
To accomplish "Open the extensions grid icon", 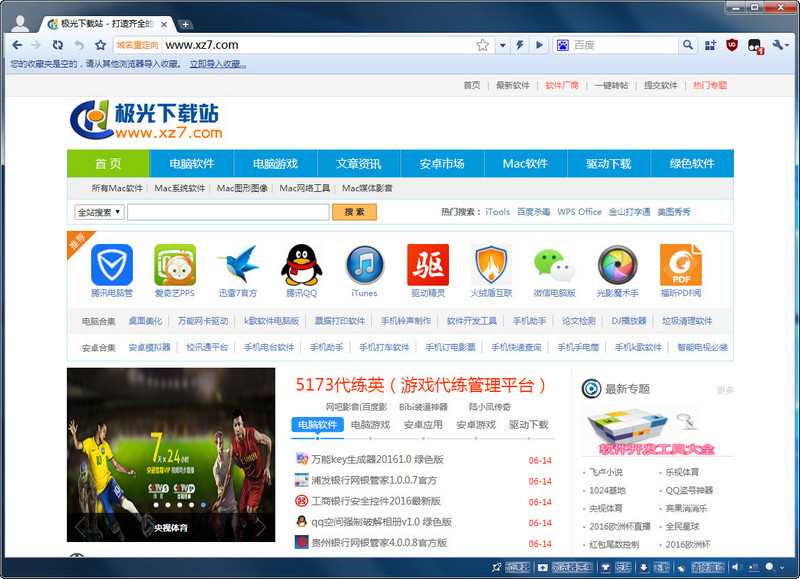I will point(710,45).
